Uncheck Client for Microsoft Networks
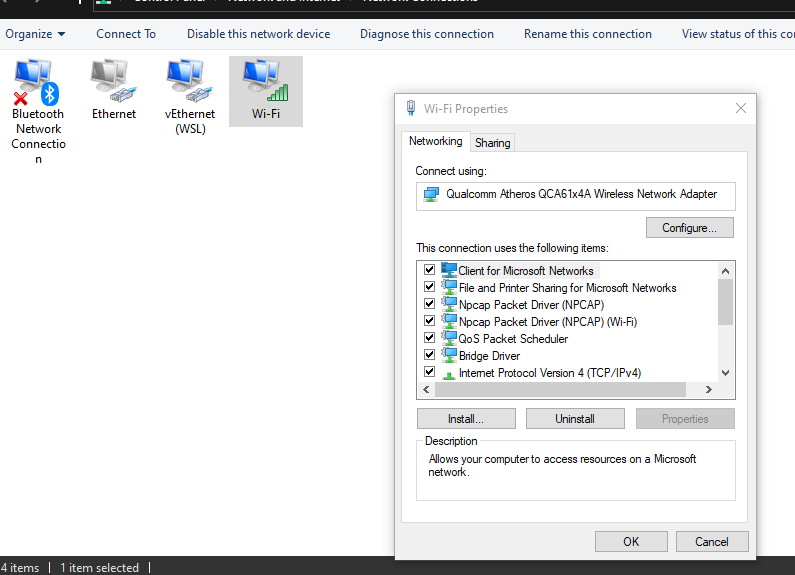 pyautogui.click(x=429, y=270)
